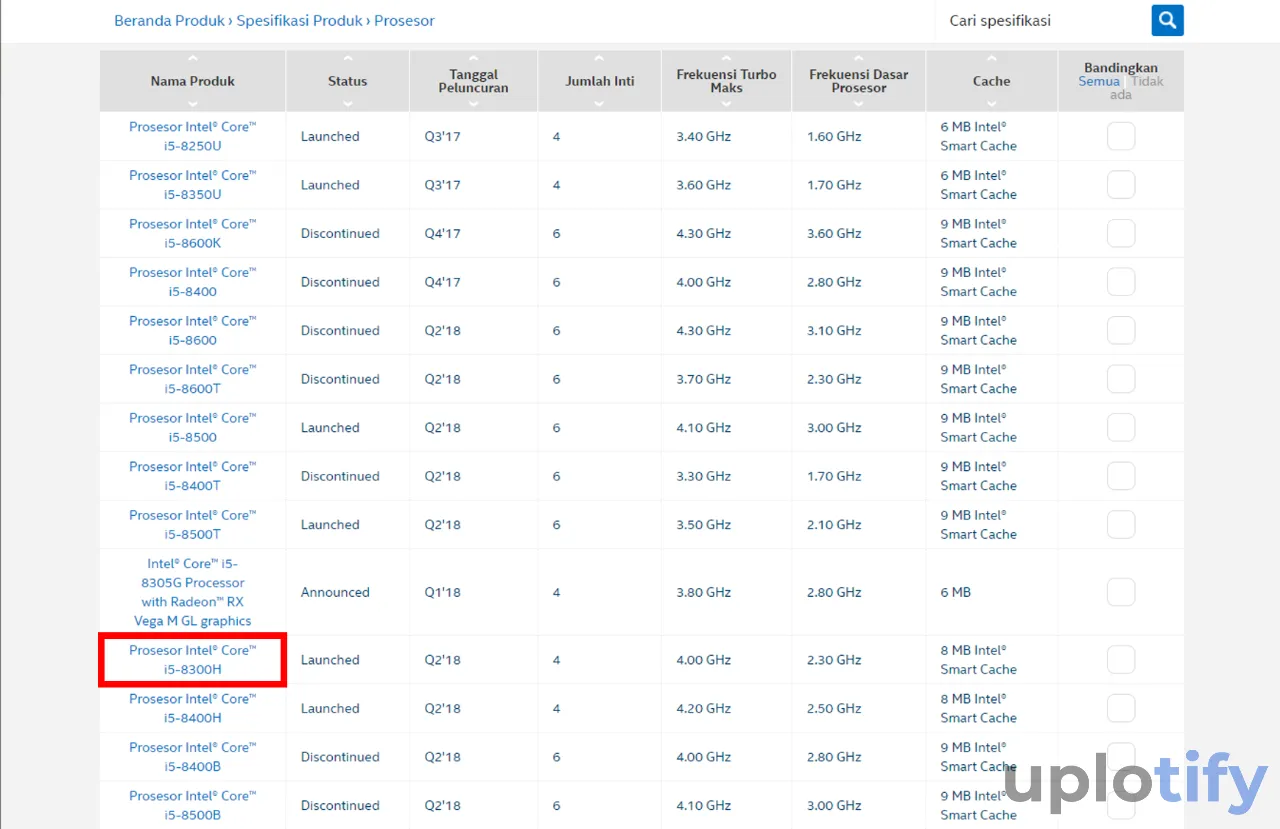Tick compare checkbox for i5-8400 row
The image size is (1280, 829).
coord(1121,282)
